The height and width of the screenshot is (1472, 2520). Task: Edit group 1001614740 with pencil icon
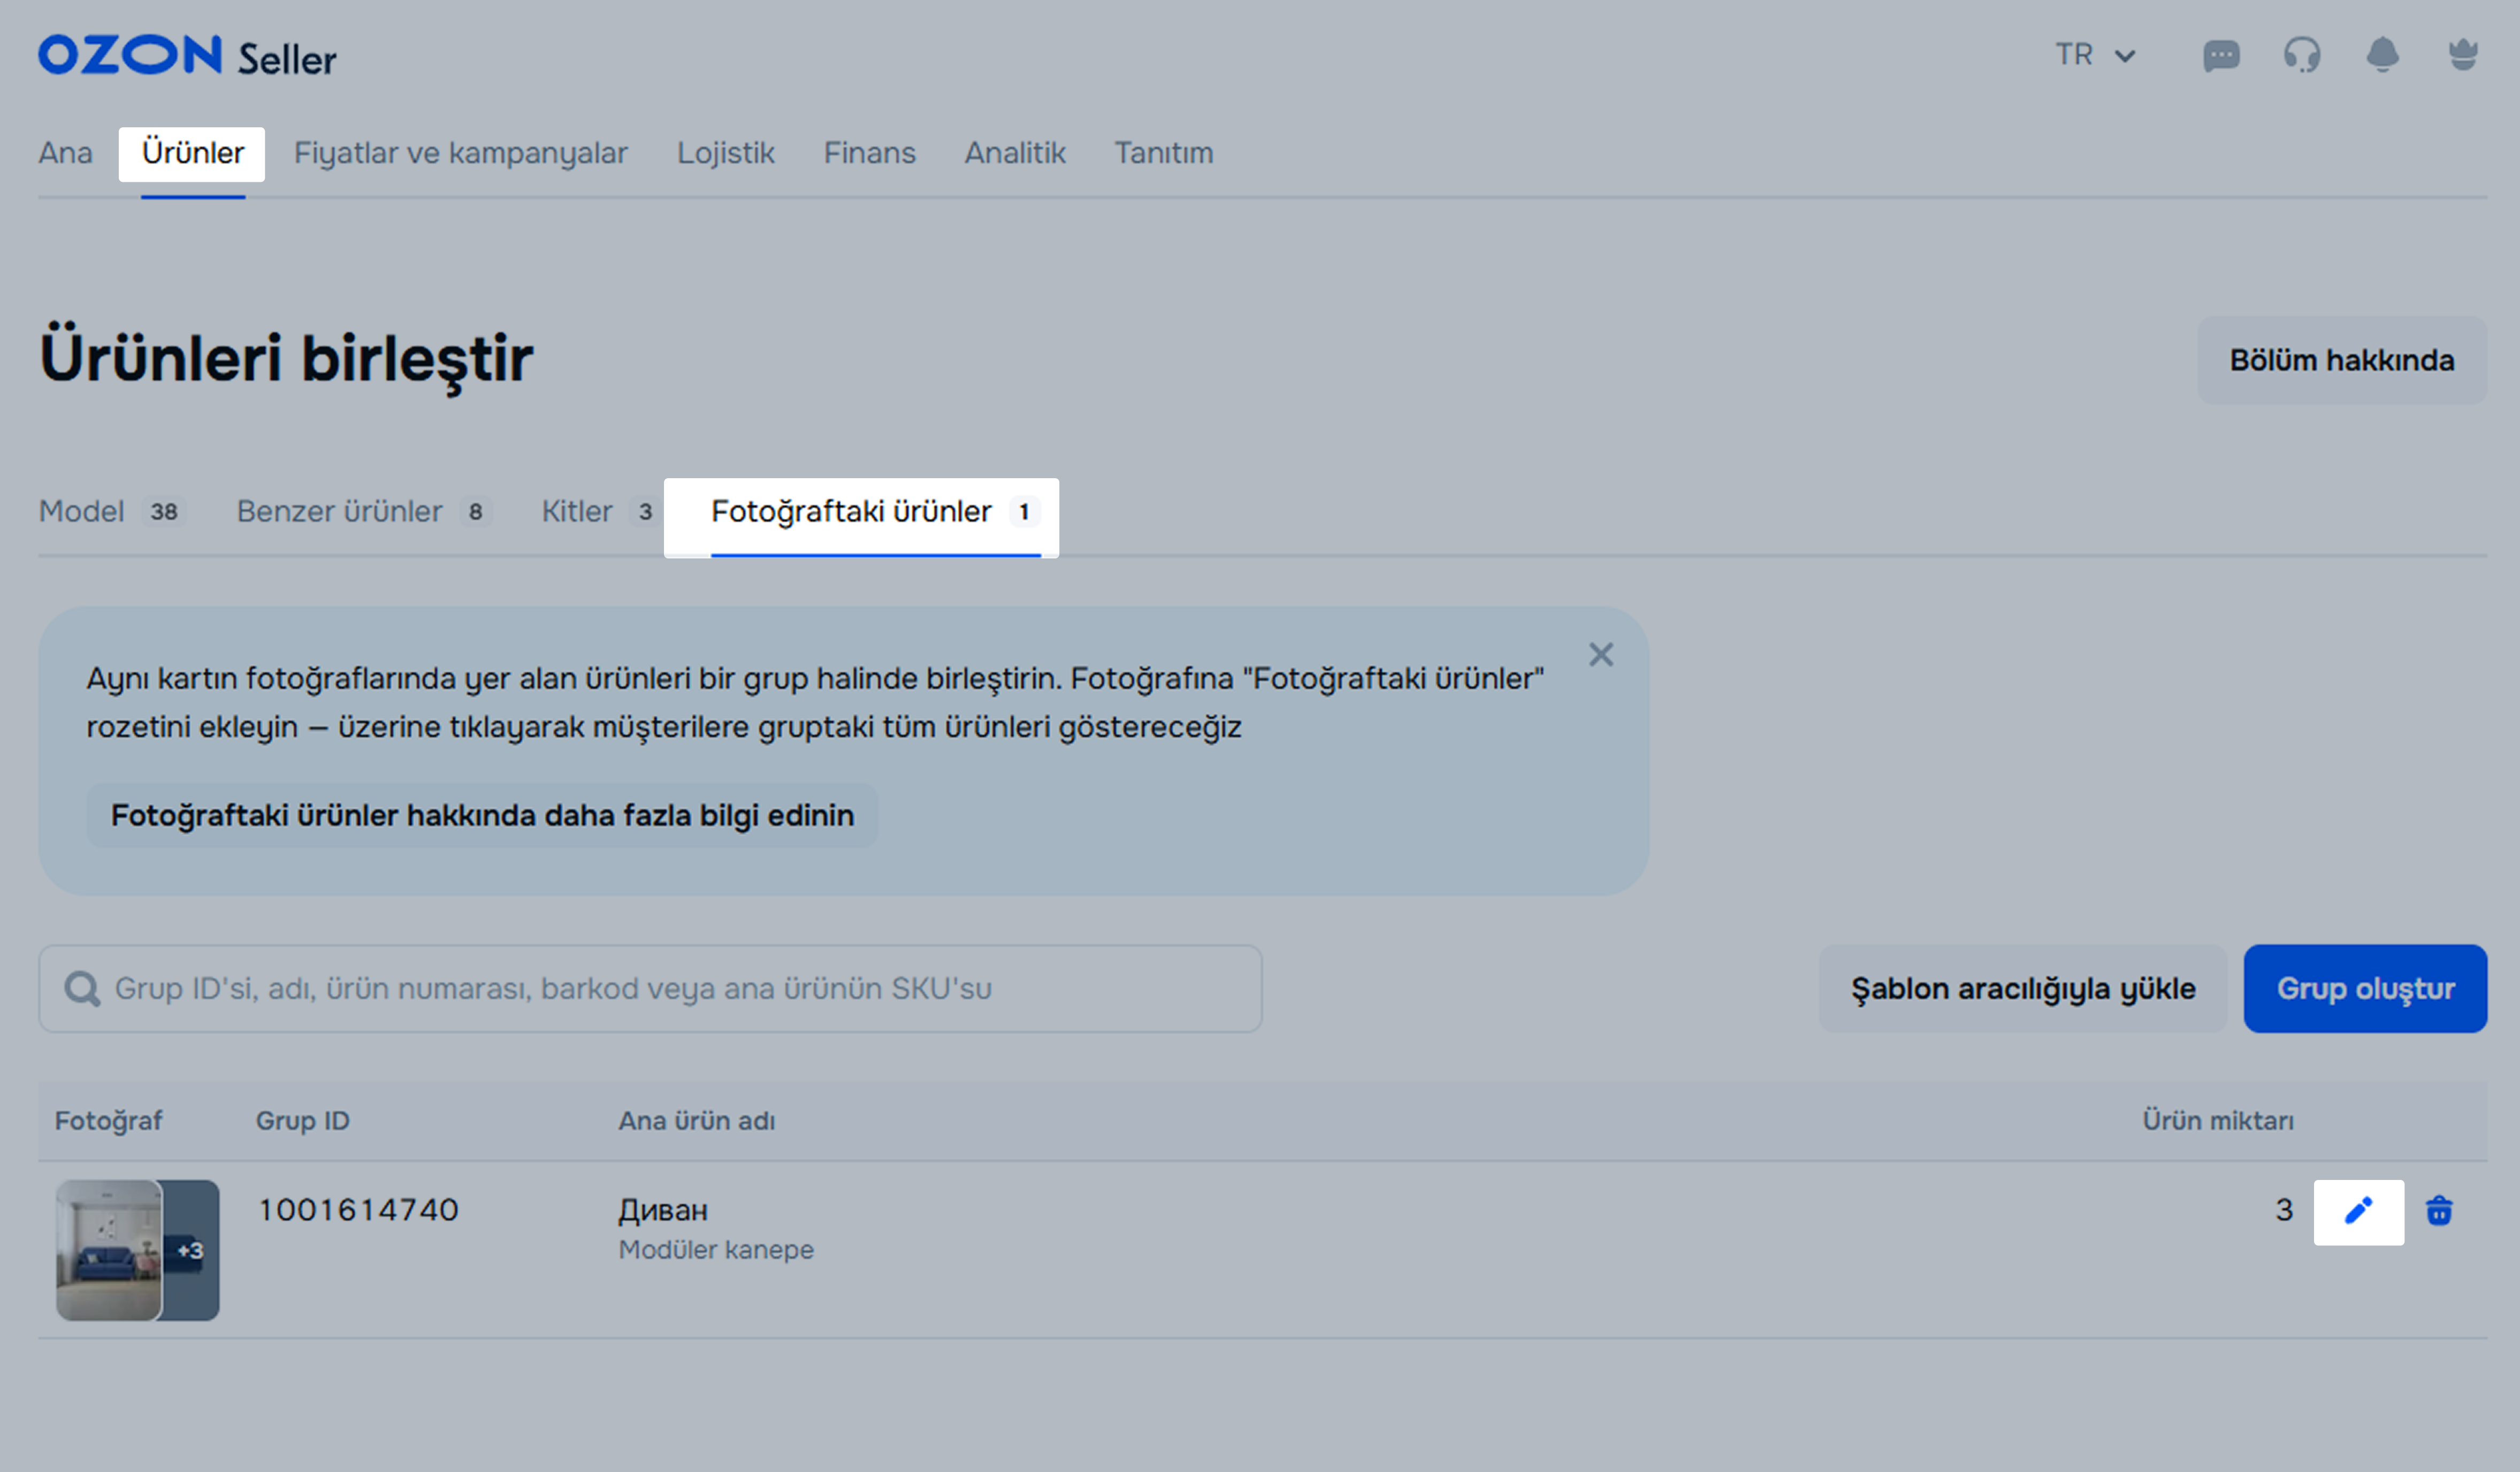click(x=2358, y=1211)
